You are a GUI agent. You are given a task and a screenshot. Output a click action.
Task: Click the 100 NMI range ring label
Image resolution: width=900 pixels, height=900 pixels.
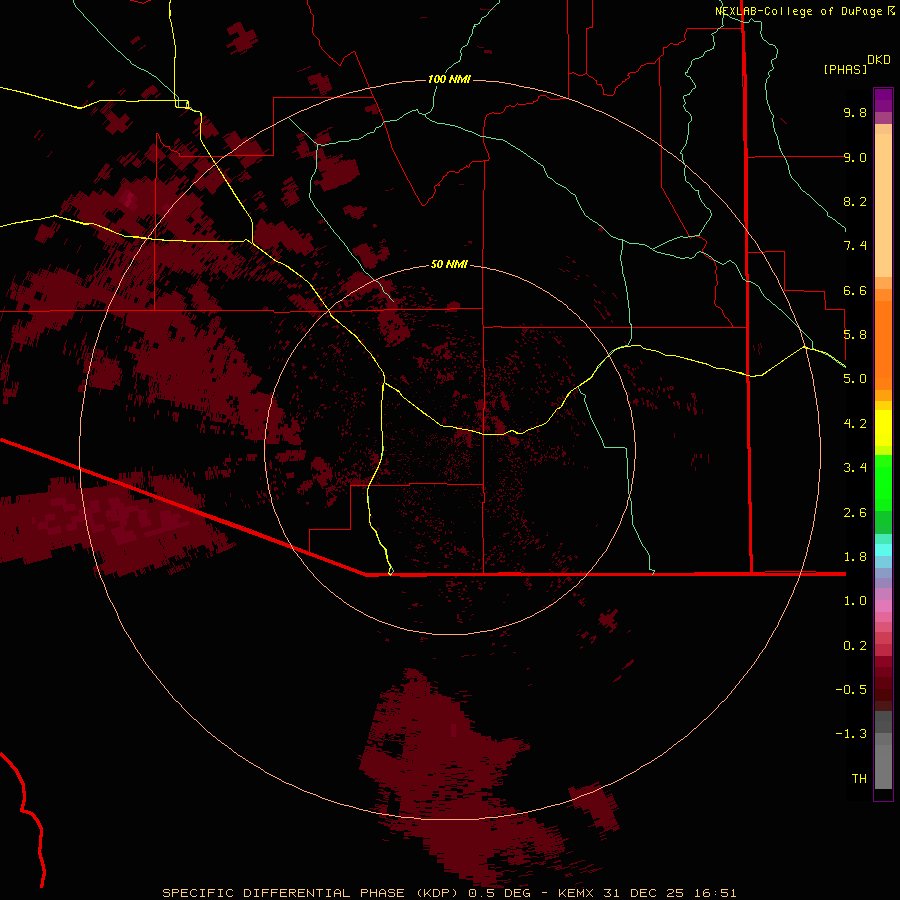449,79
